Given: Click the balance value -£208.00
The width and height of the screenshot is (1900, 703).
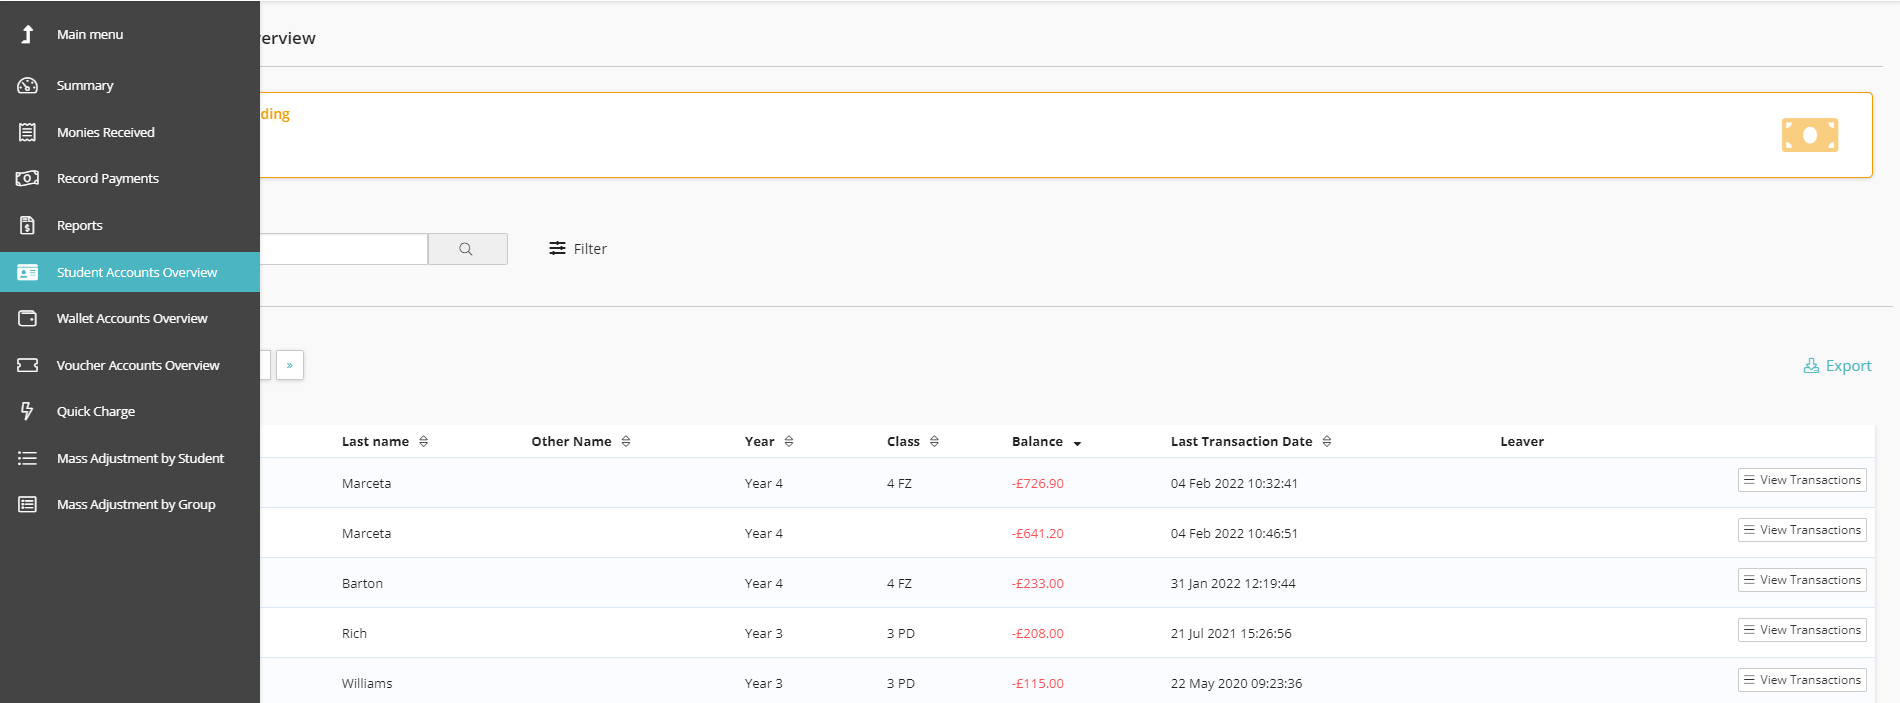Looking at the screenshot, I should (x=1038, y=634).
